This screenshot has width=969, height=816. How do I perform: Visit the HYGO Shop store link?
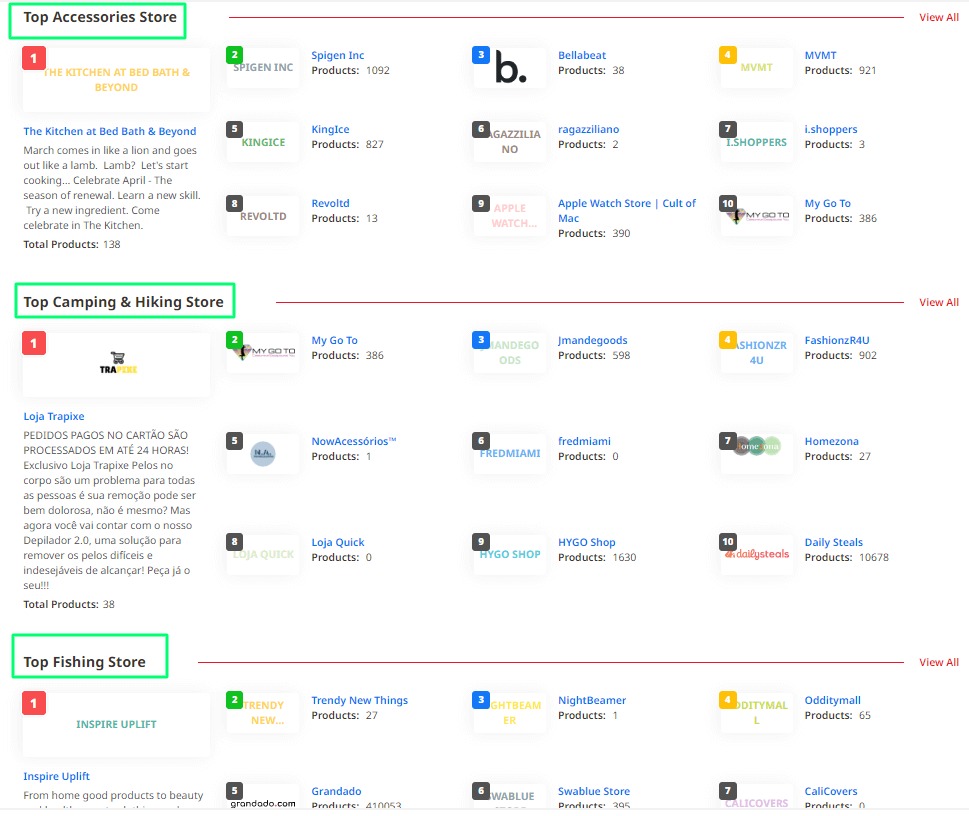(586, 542)
